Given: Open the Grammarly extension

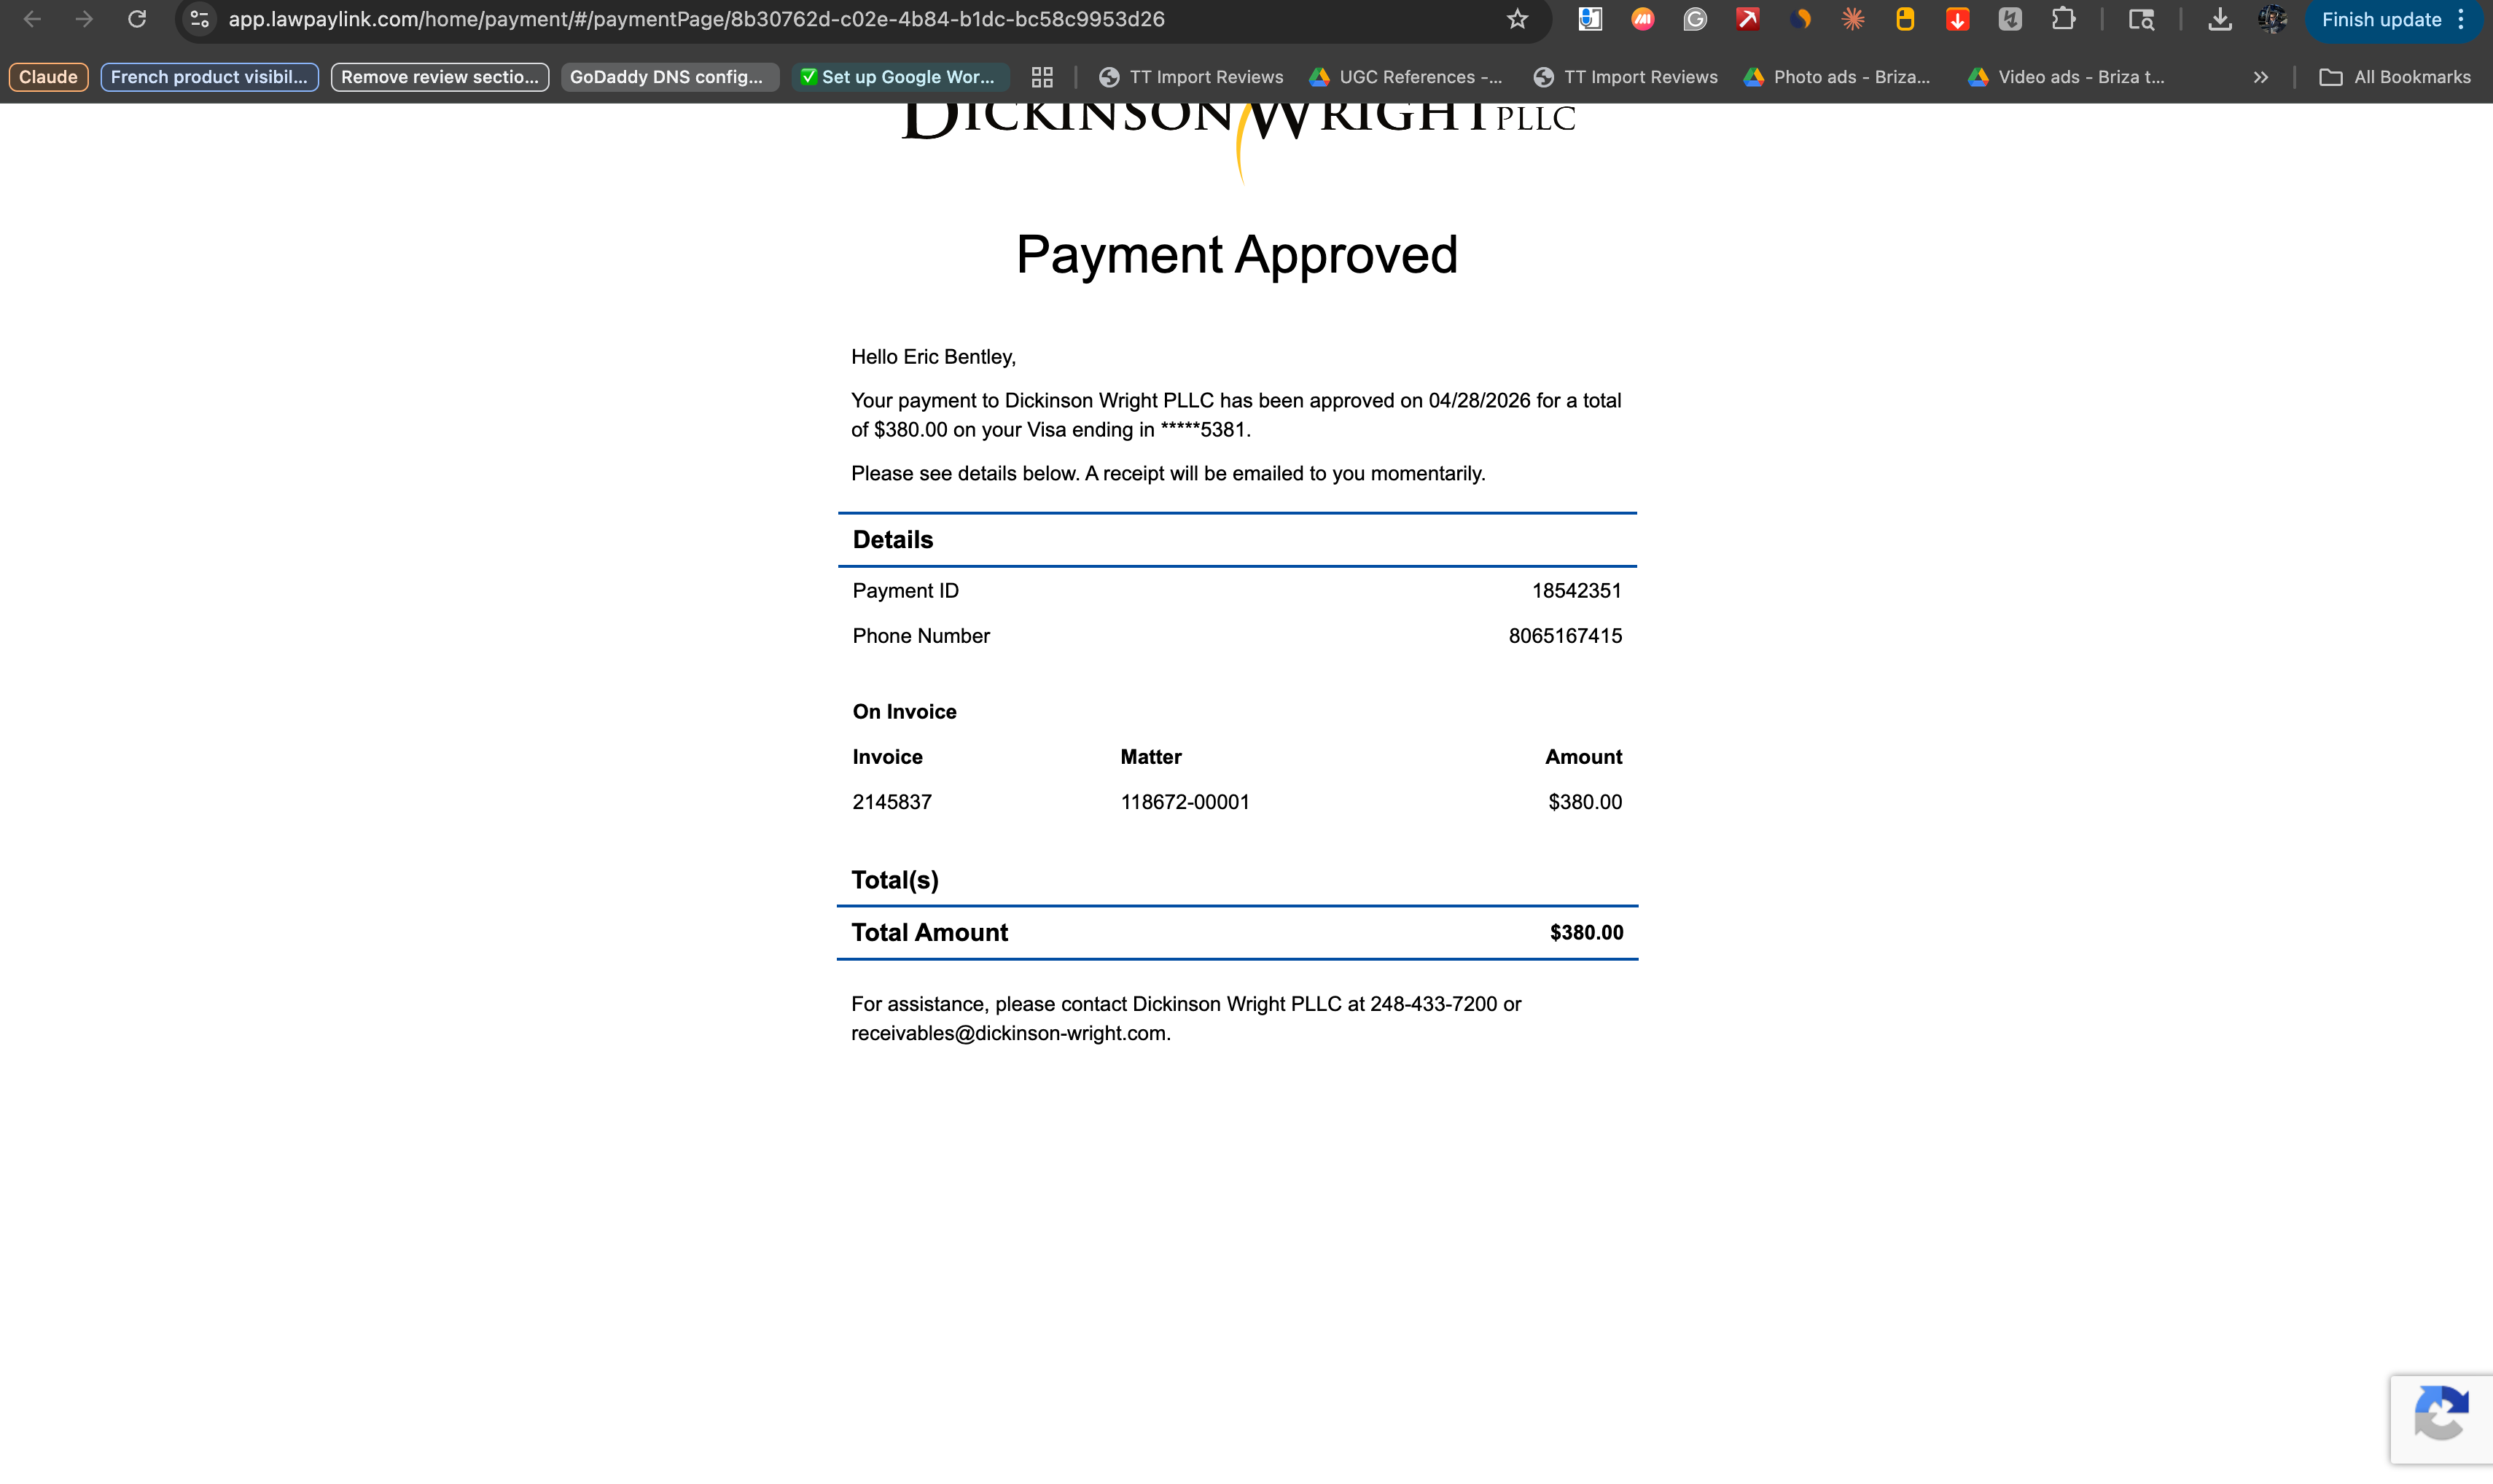Looking at the screenshot, I should pos(1694,19).
